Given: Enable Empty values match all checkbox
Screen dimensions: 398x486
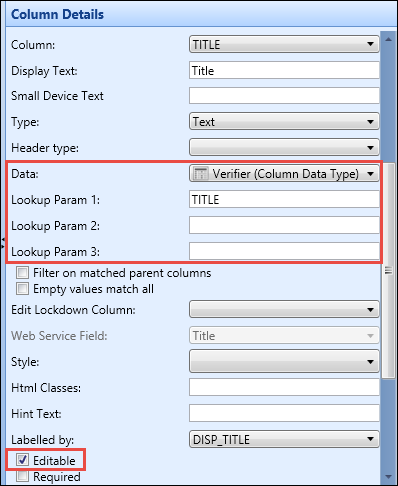Looking at the screenshot, I should click(22, 289).
